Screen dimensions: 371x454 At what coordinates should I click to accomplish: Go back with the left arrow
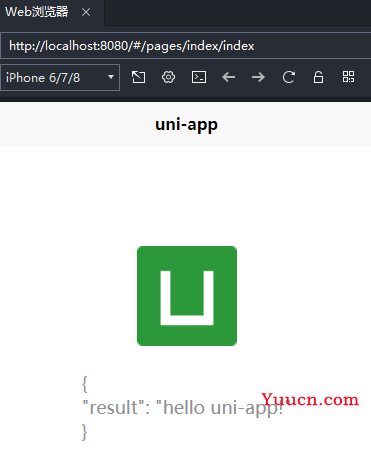[x=229, y=77]
